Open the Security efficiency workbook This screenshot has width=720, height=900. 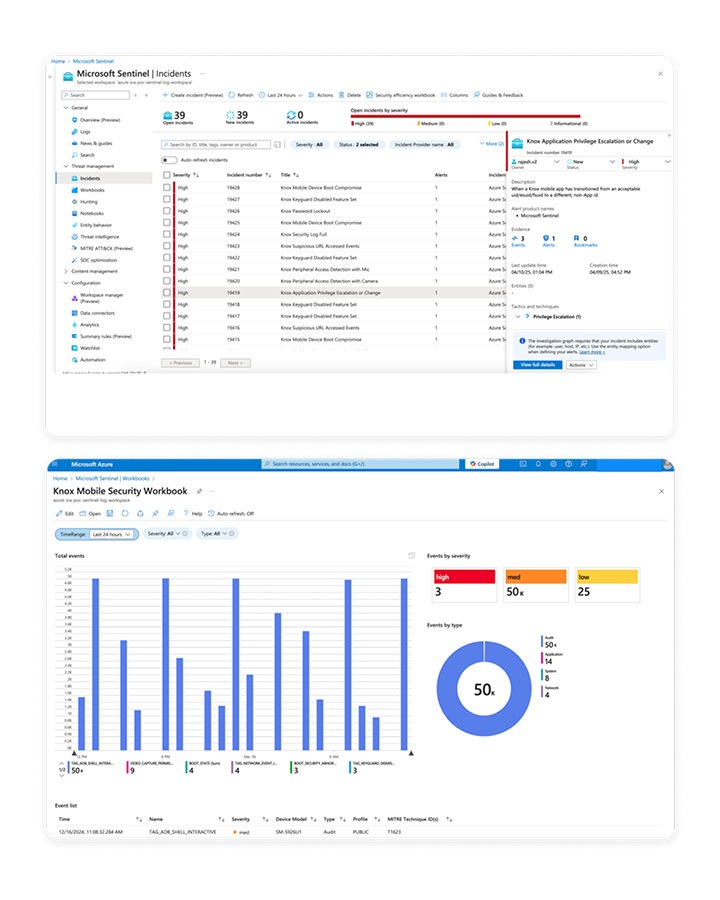click(401, 95)
